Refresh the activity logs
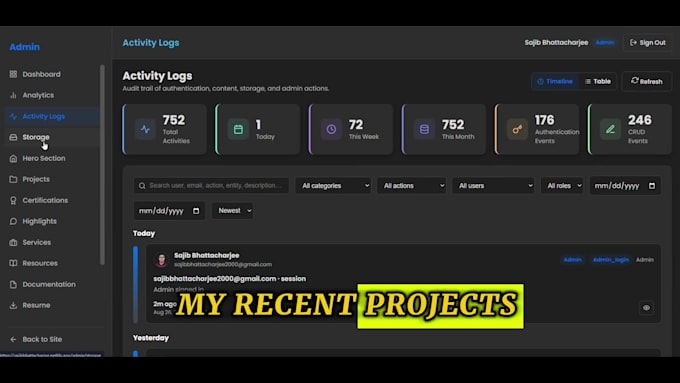Screen dimensions: 680x383 [x=647, y=81]
